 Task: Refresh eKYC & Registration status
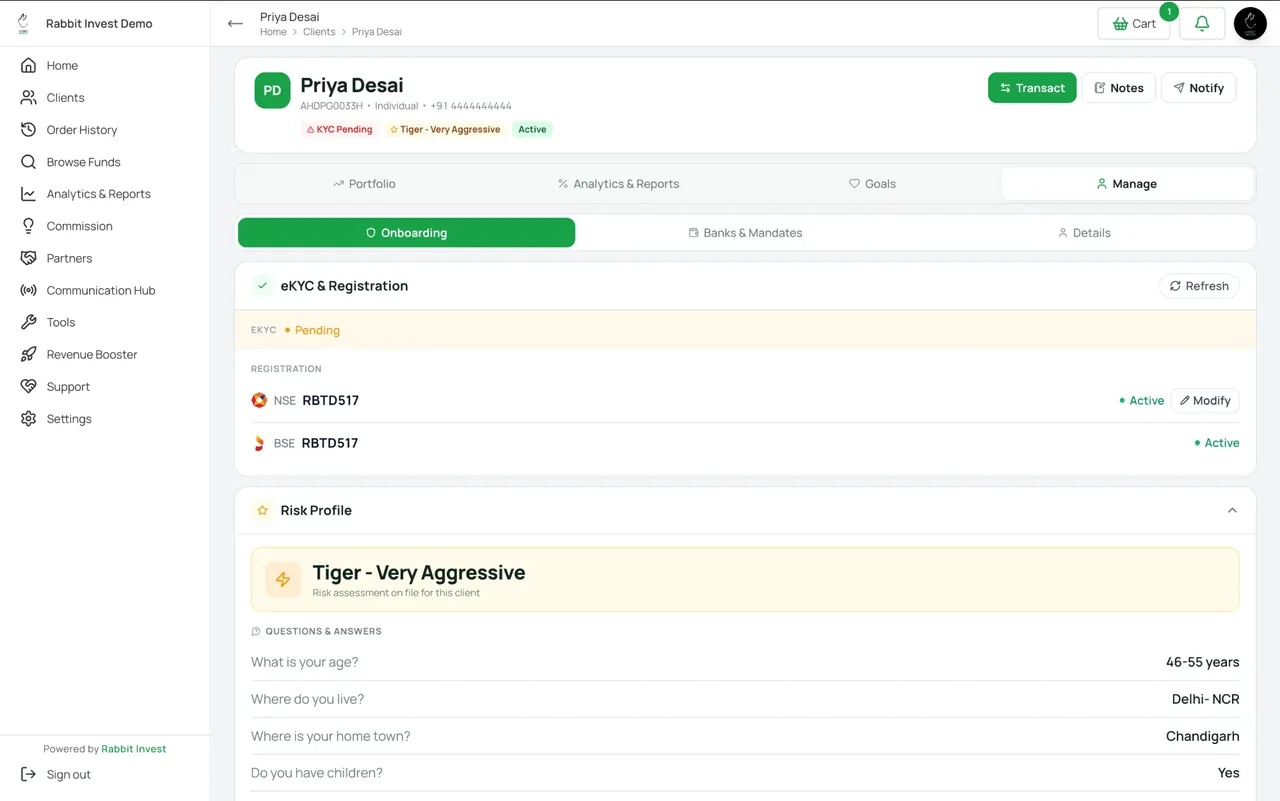pyautogui.click(x=1199, y=286)
